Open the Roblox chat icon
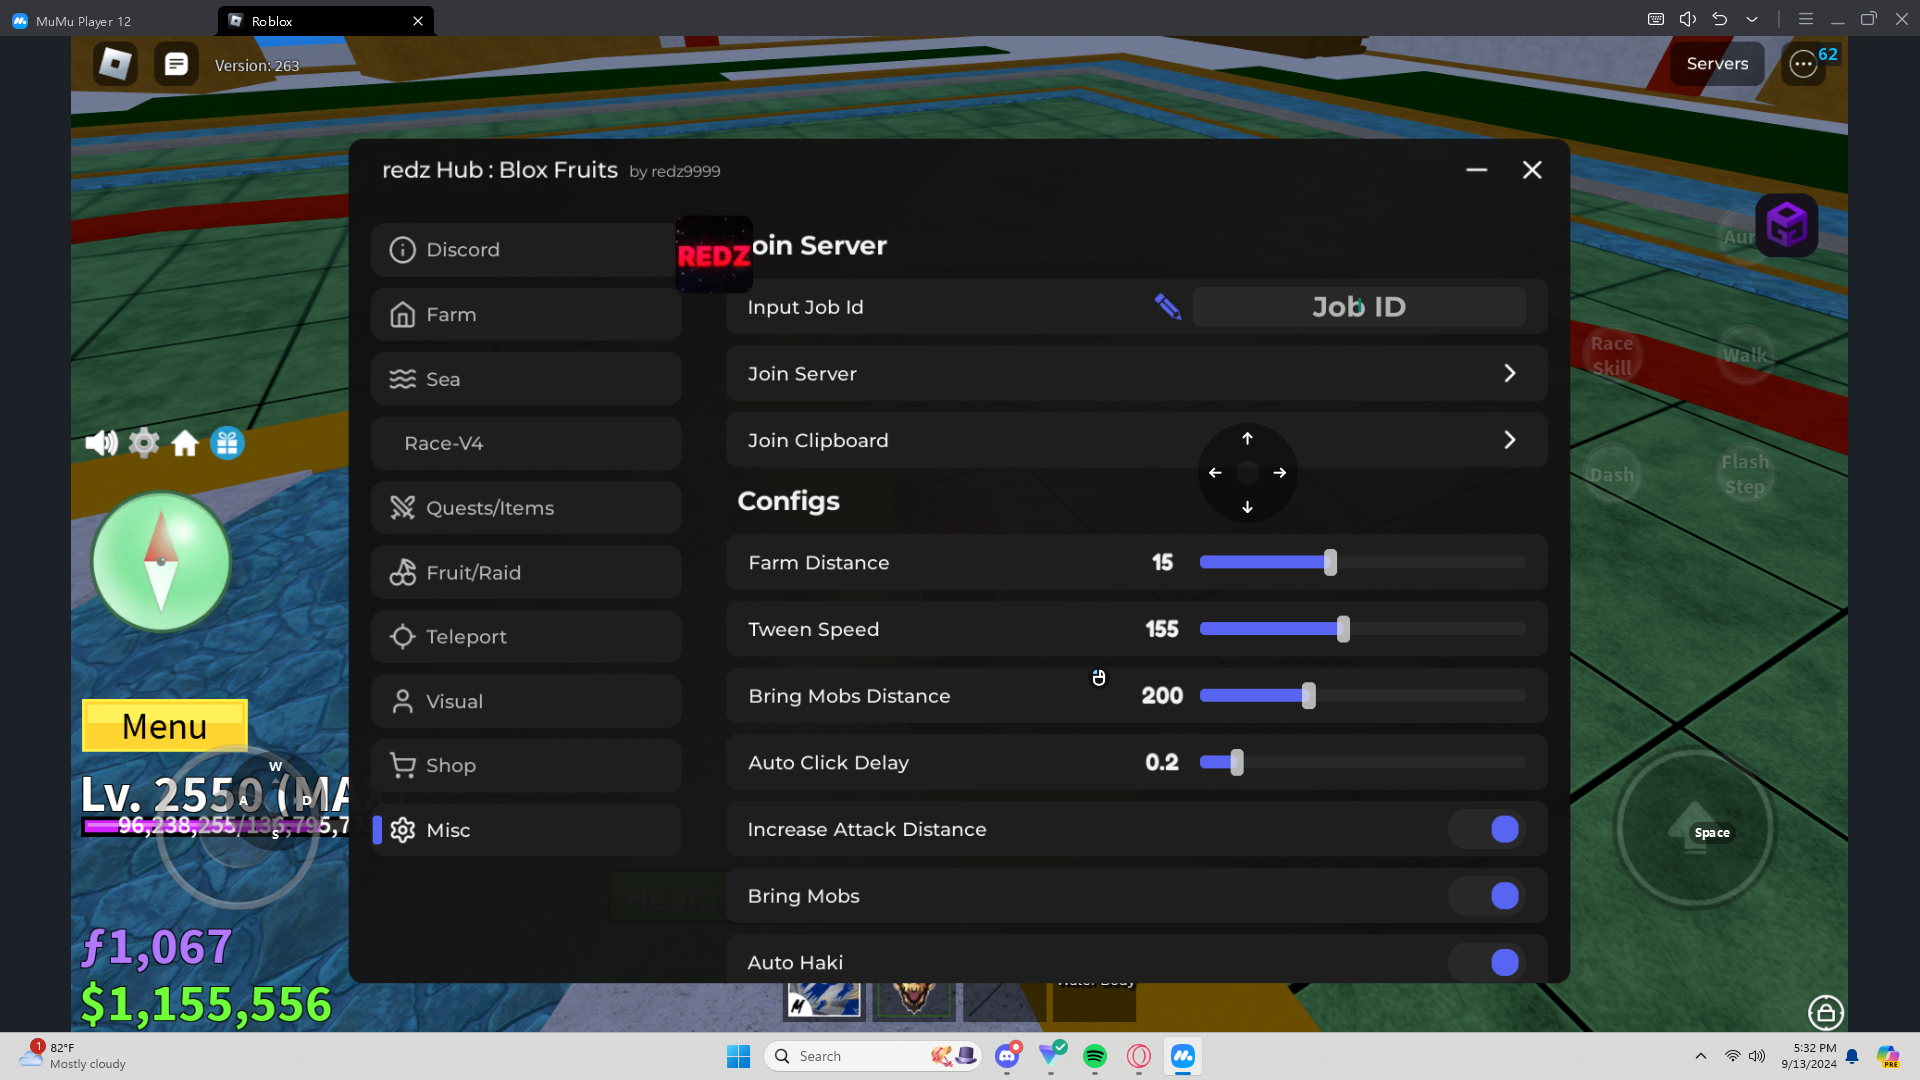 click(176, 64)
